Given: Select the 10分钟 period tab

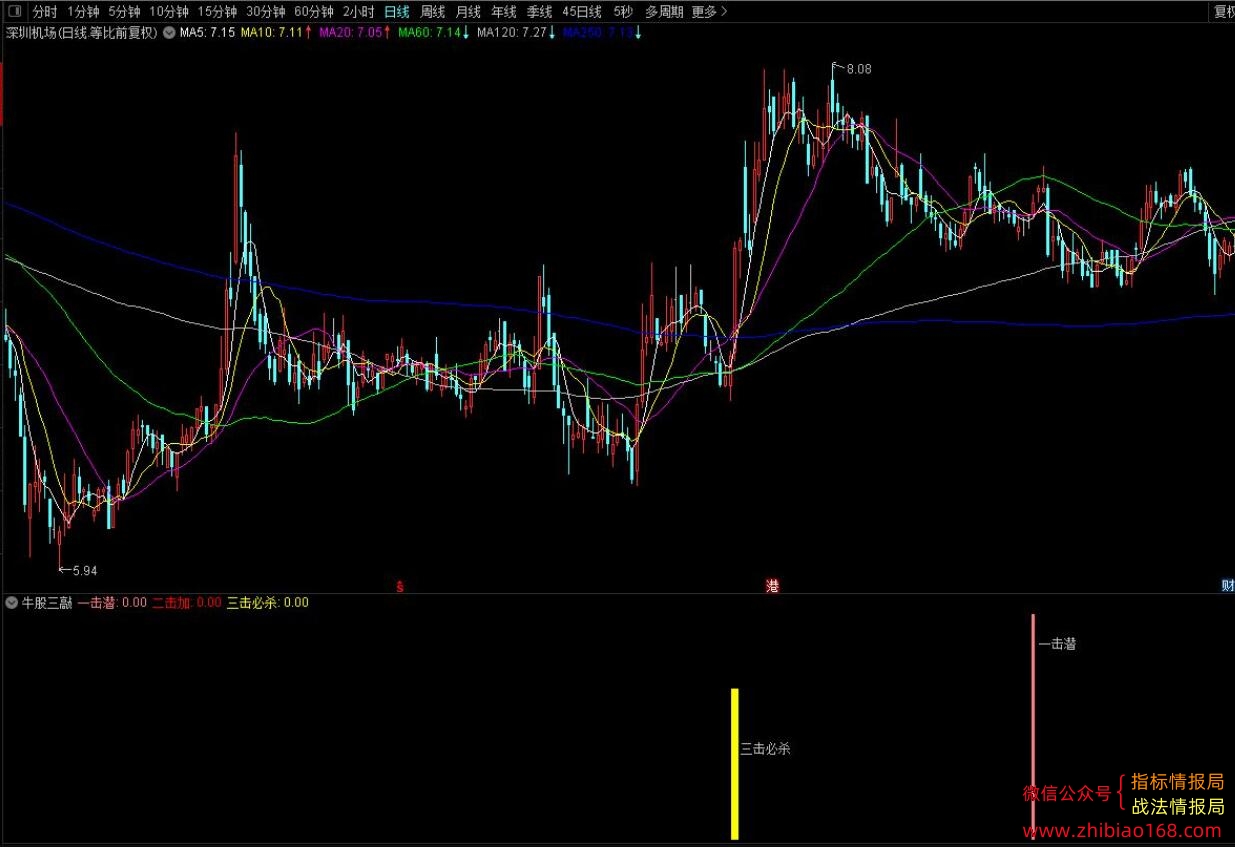Looking at the screenshot, I should [x=168, y=12].
